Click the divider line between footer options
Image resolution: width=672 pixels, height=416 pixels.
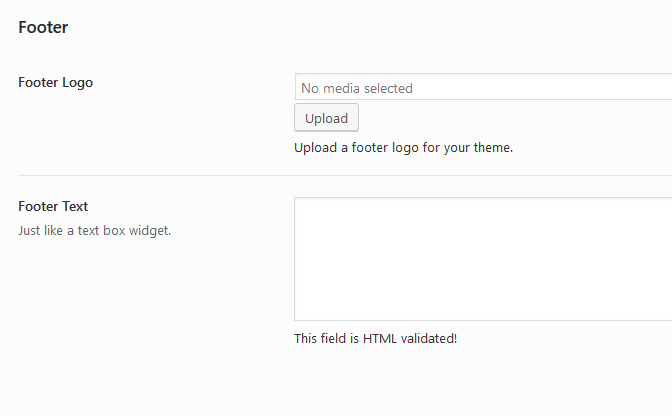[336, 176]
